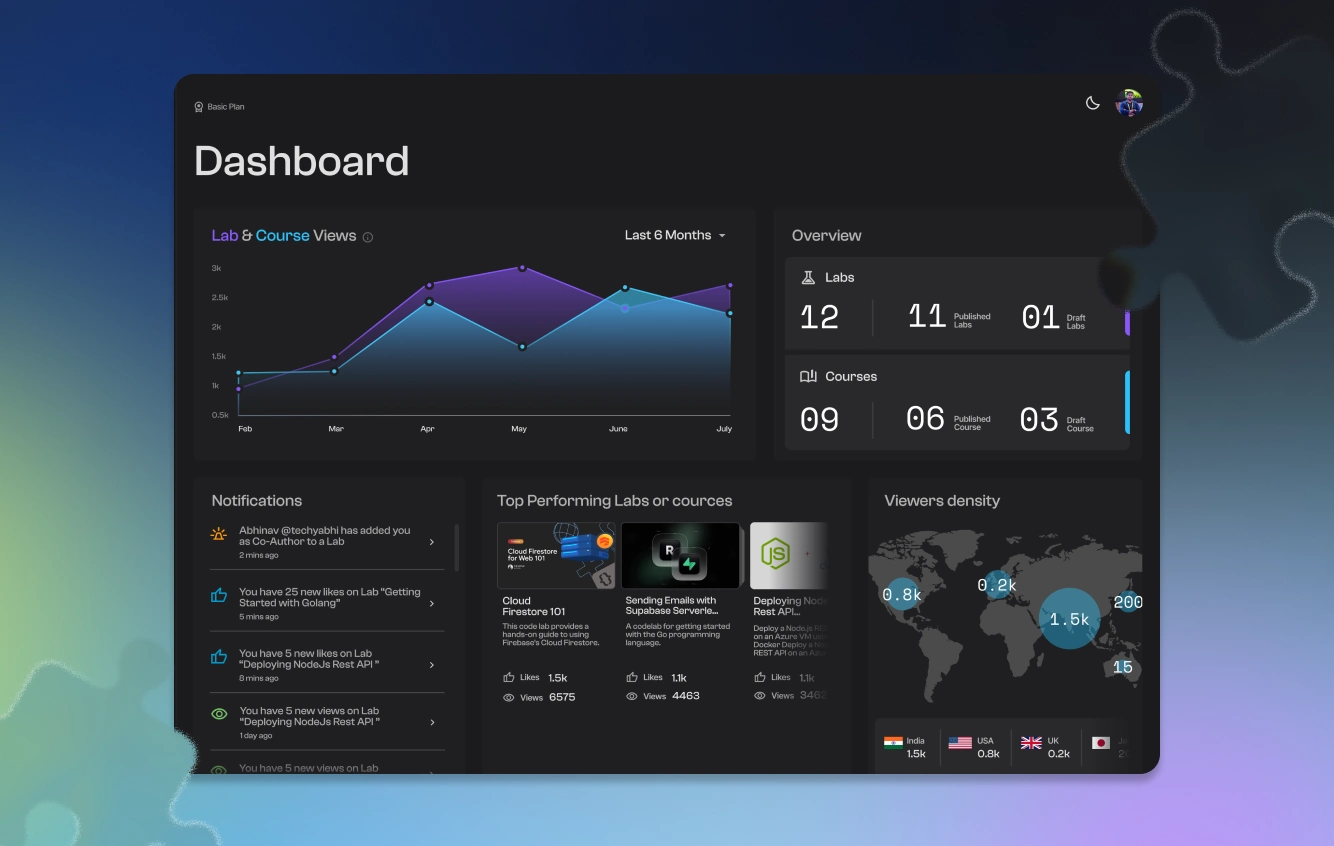This screenshot has width=1334, height=846.
Task: Click the Basic Plan badge icon
Action: (x=199, y=107)
